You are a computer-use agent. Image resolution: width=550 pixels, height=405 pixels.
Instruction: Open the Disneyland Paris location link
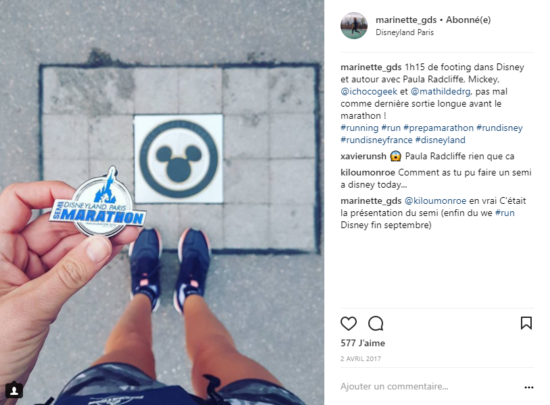pyautogui.click(x=404, y=32)
